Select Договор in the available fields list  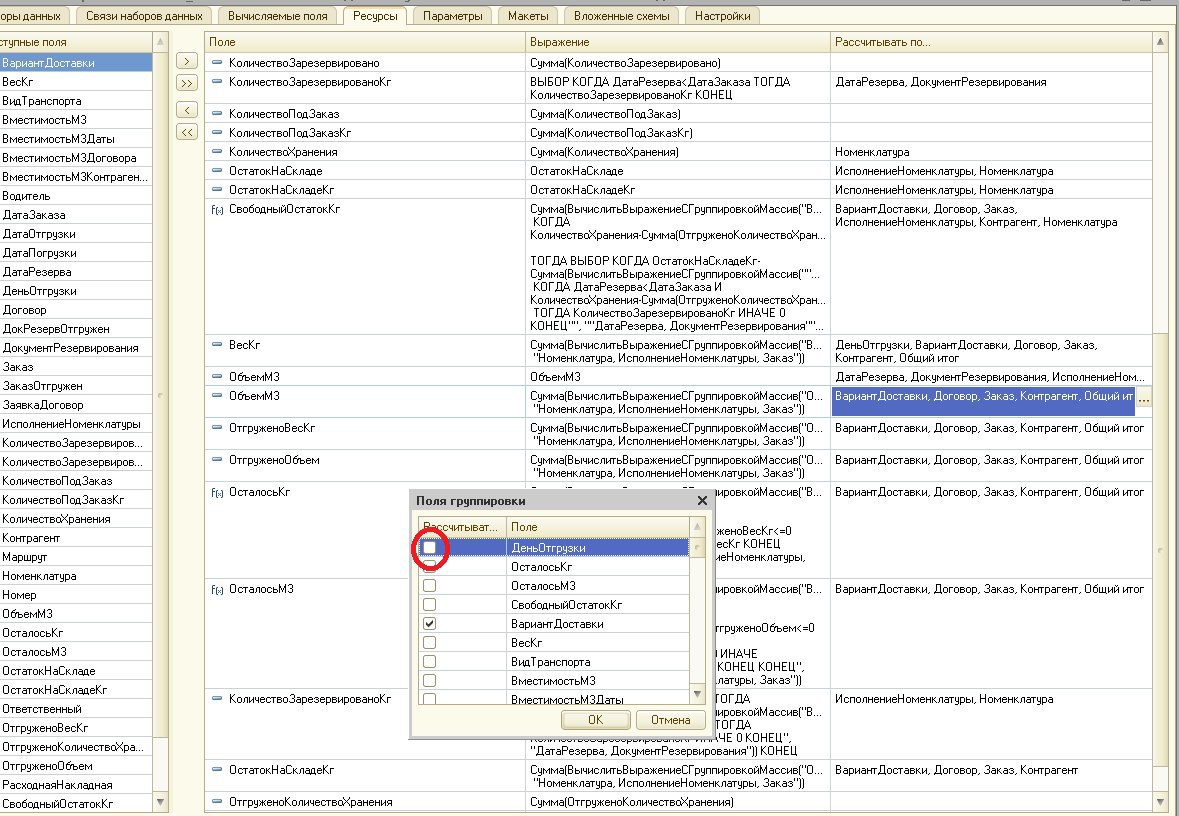click(x=76, y=310)
